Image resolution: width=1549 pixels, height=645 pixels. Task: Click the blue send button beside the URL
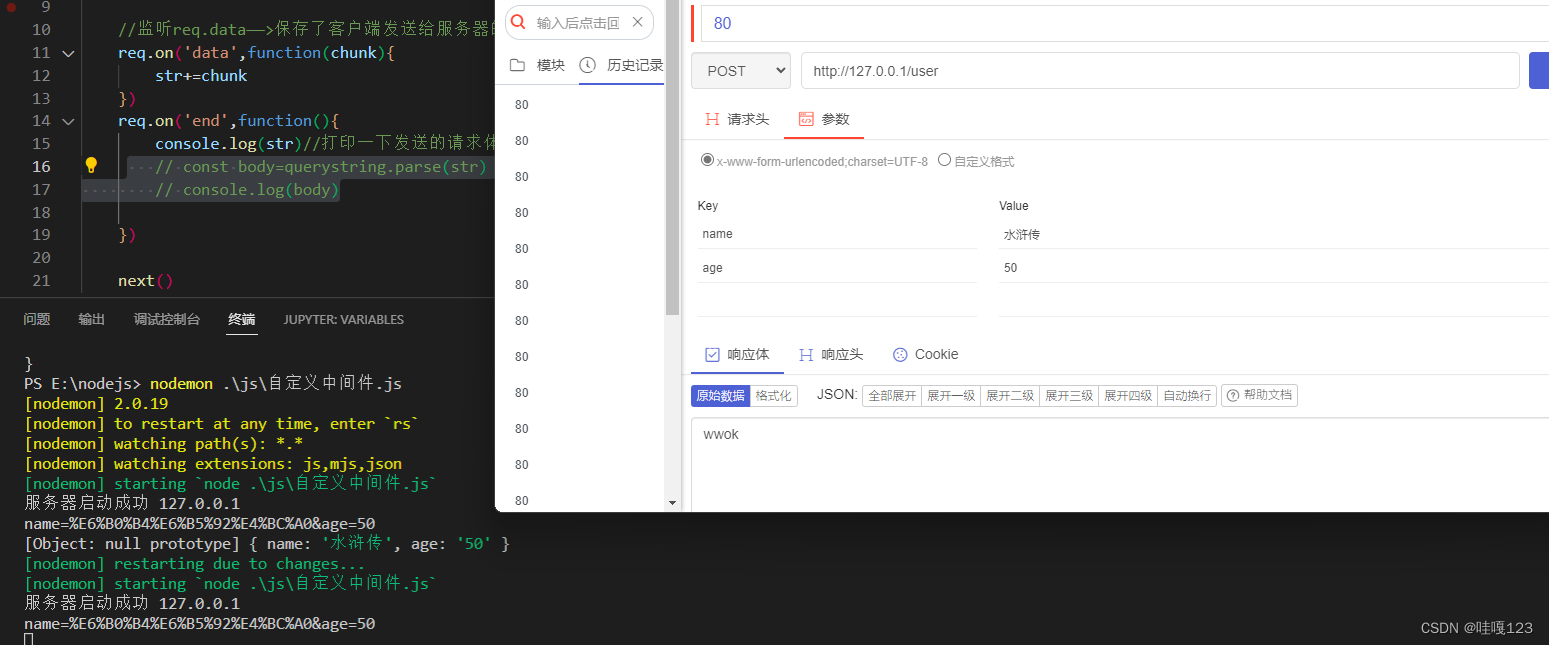(1540, 70)
